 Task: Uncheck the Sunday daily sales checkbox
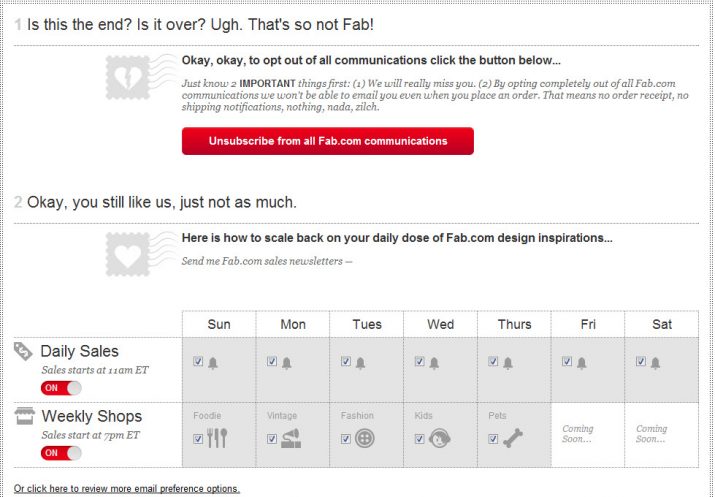198,362
